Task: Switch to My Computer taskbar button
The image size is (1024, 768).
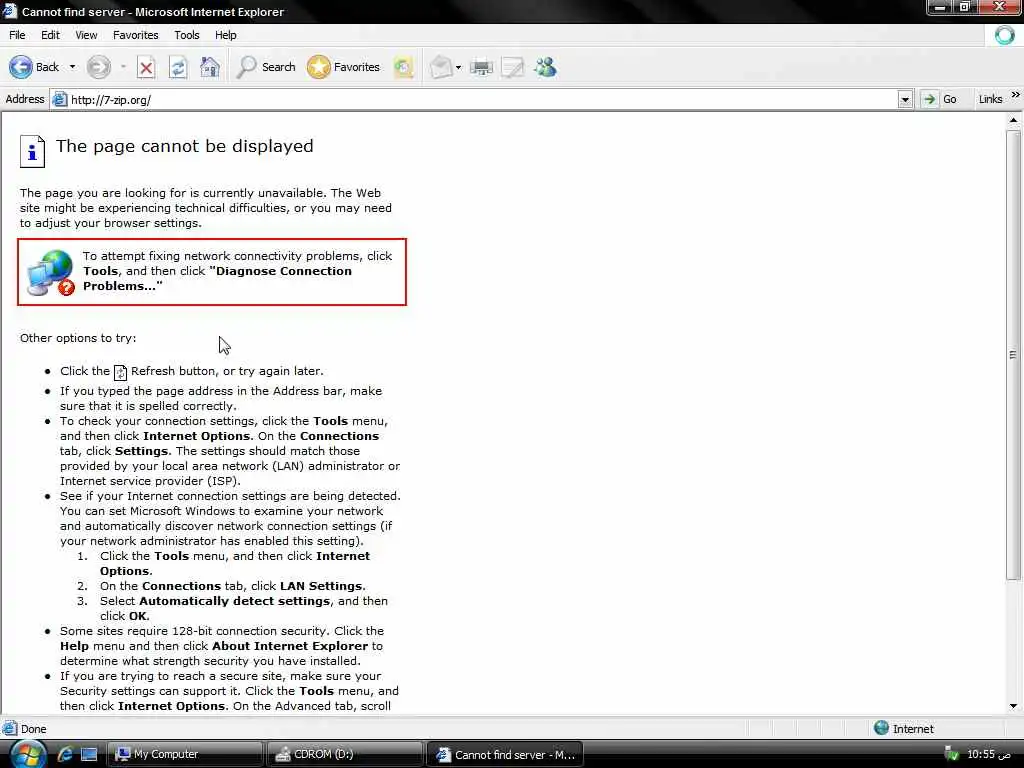Action: 185,754
